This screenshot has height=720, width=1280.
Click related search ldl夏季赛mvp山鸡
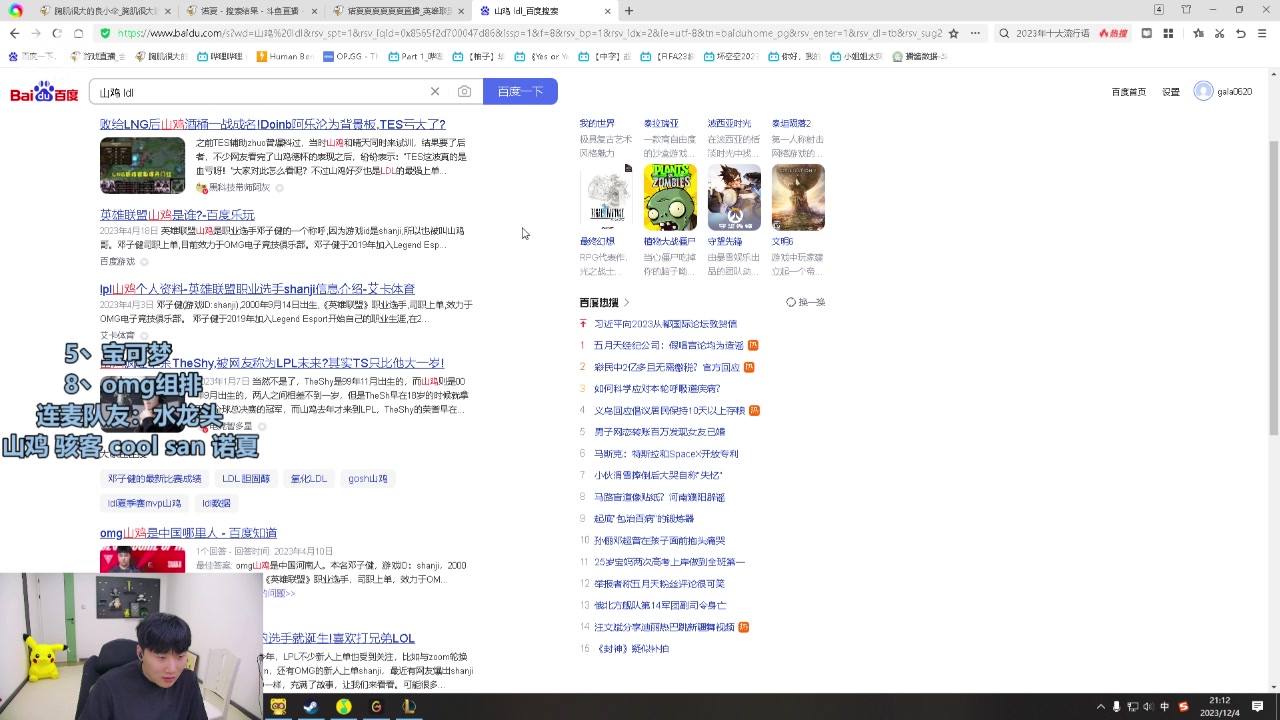click(x=145, y=503)
